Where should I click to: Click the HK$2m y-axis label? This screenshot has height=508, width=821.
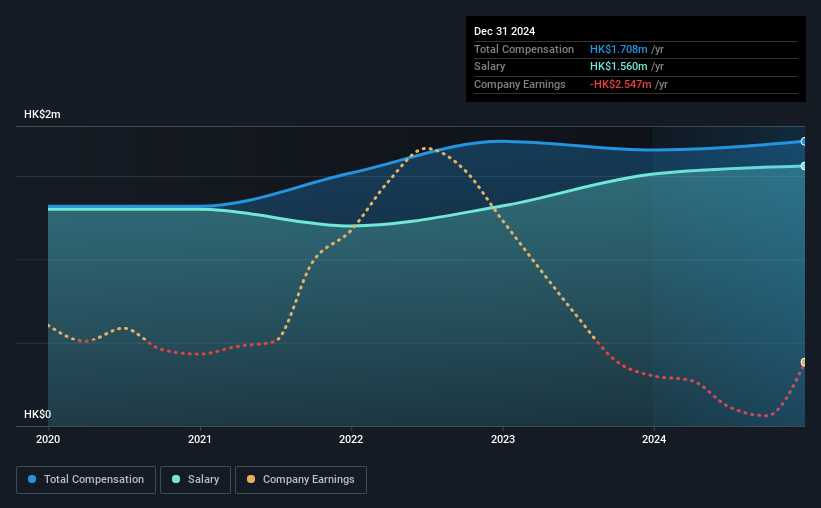(42, 114)
